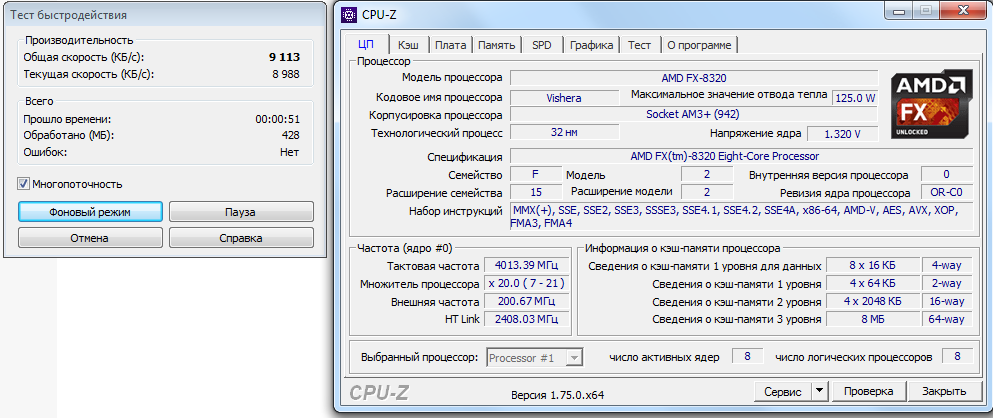The image size is (993, 418).
Task: Click the 8 МБ level 3 cache value
Action: click(873, 319)
